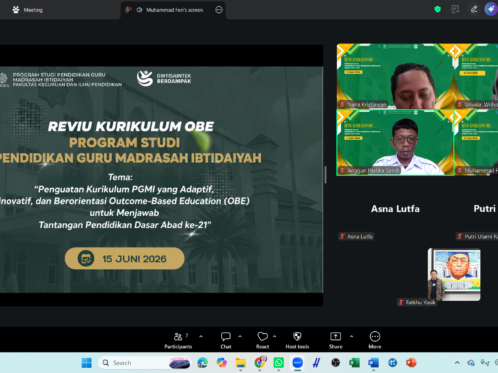Open the AI Companion sparkle icon
Image resolution: width=498 pixels, height=373 pixels.
[491, 9]
